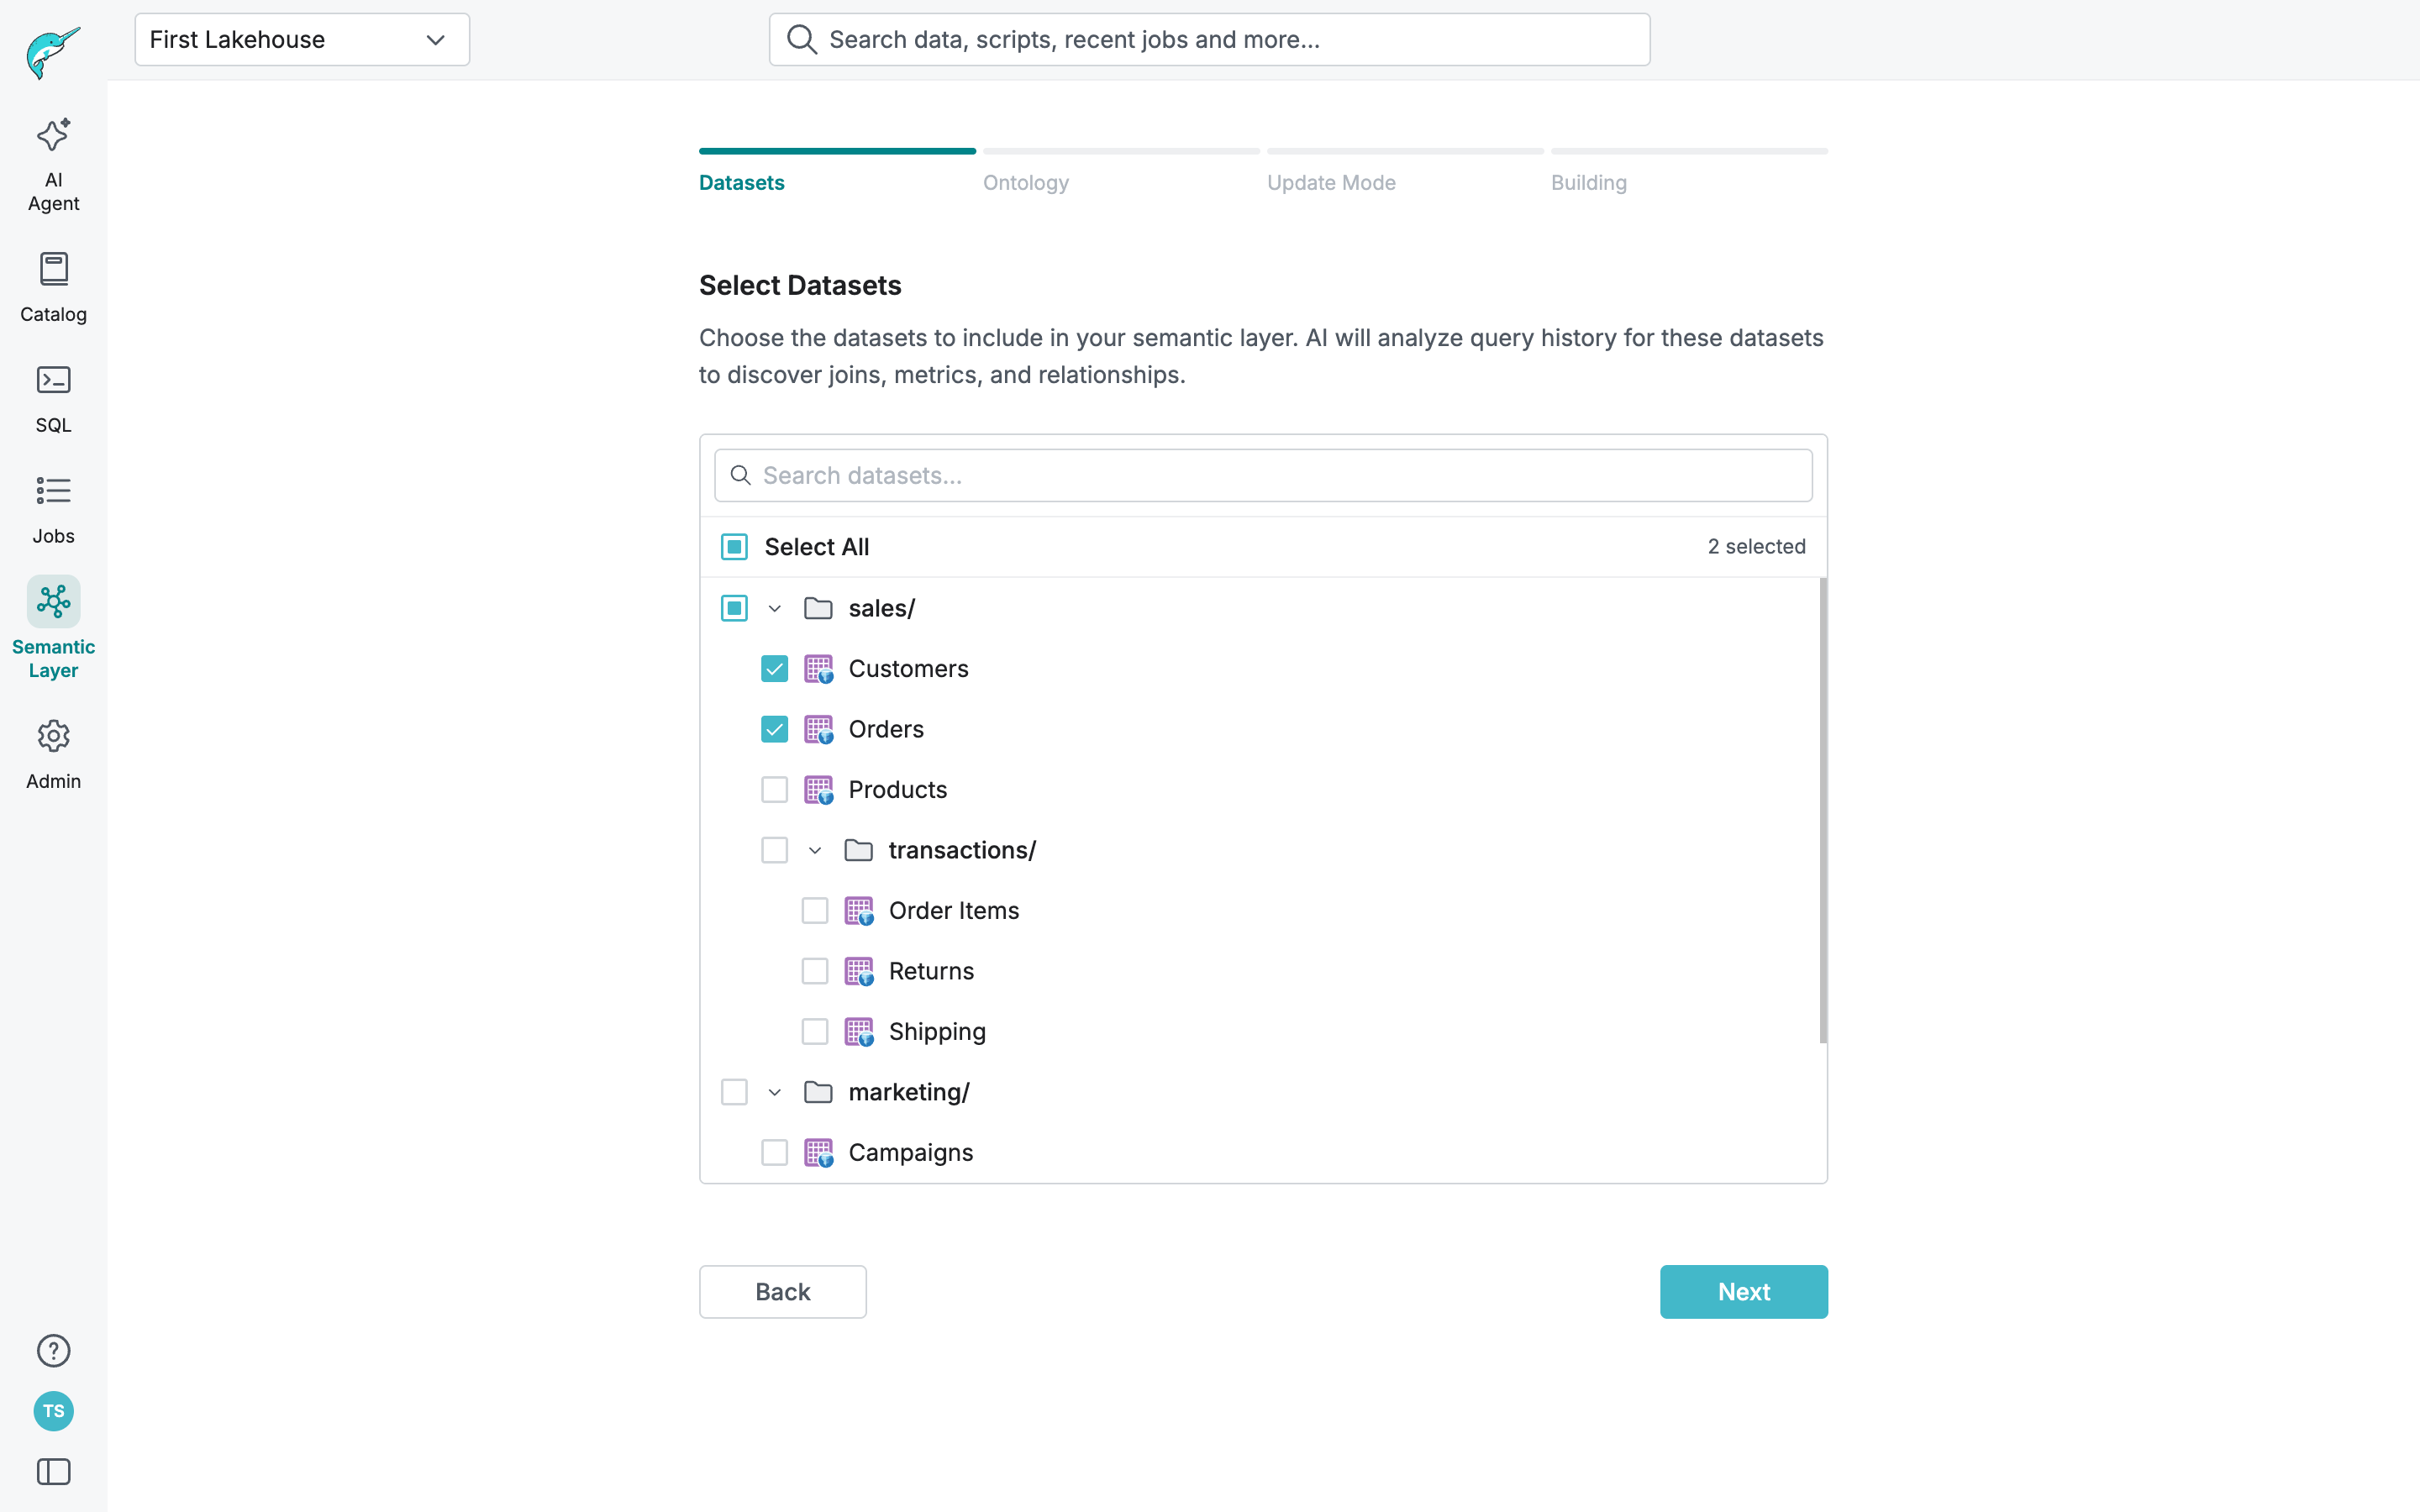2420x1512 pixels.
Task: Collapse the sales/ folder
Action: 773,607
